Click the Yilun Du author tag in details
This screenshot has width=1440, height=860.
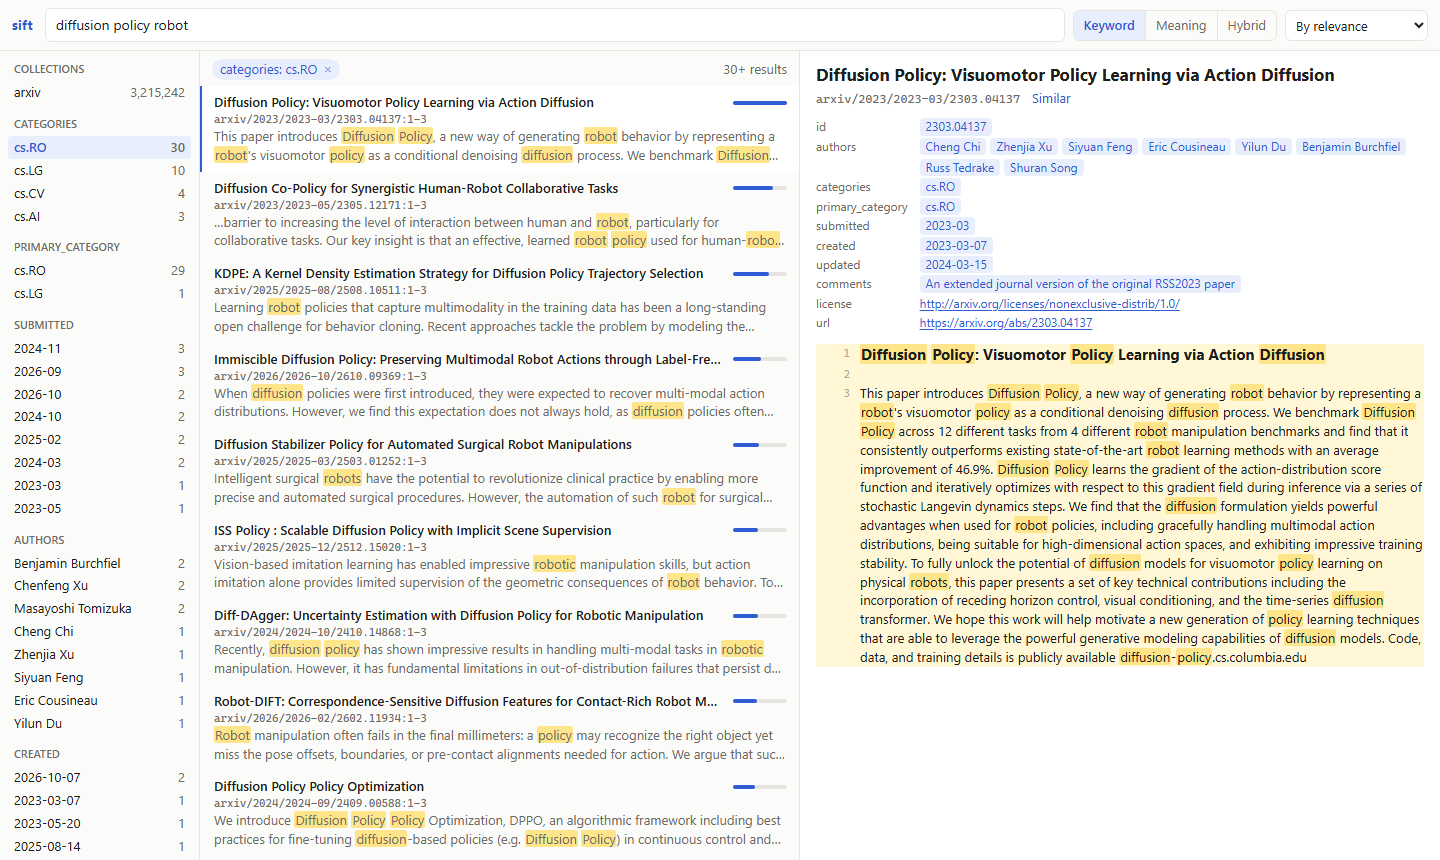1264,147
